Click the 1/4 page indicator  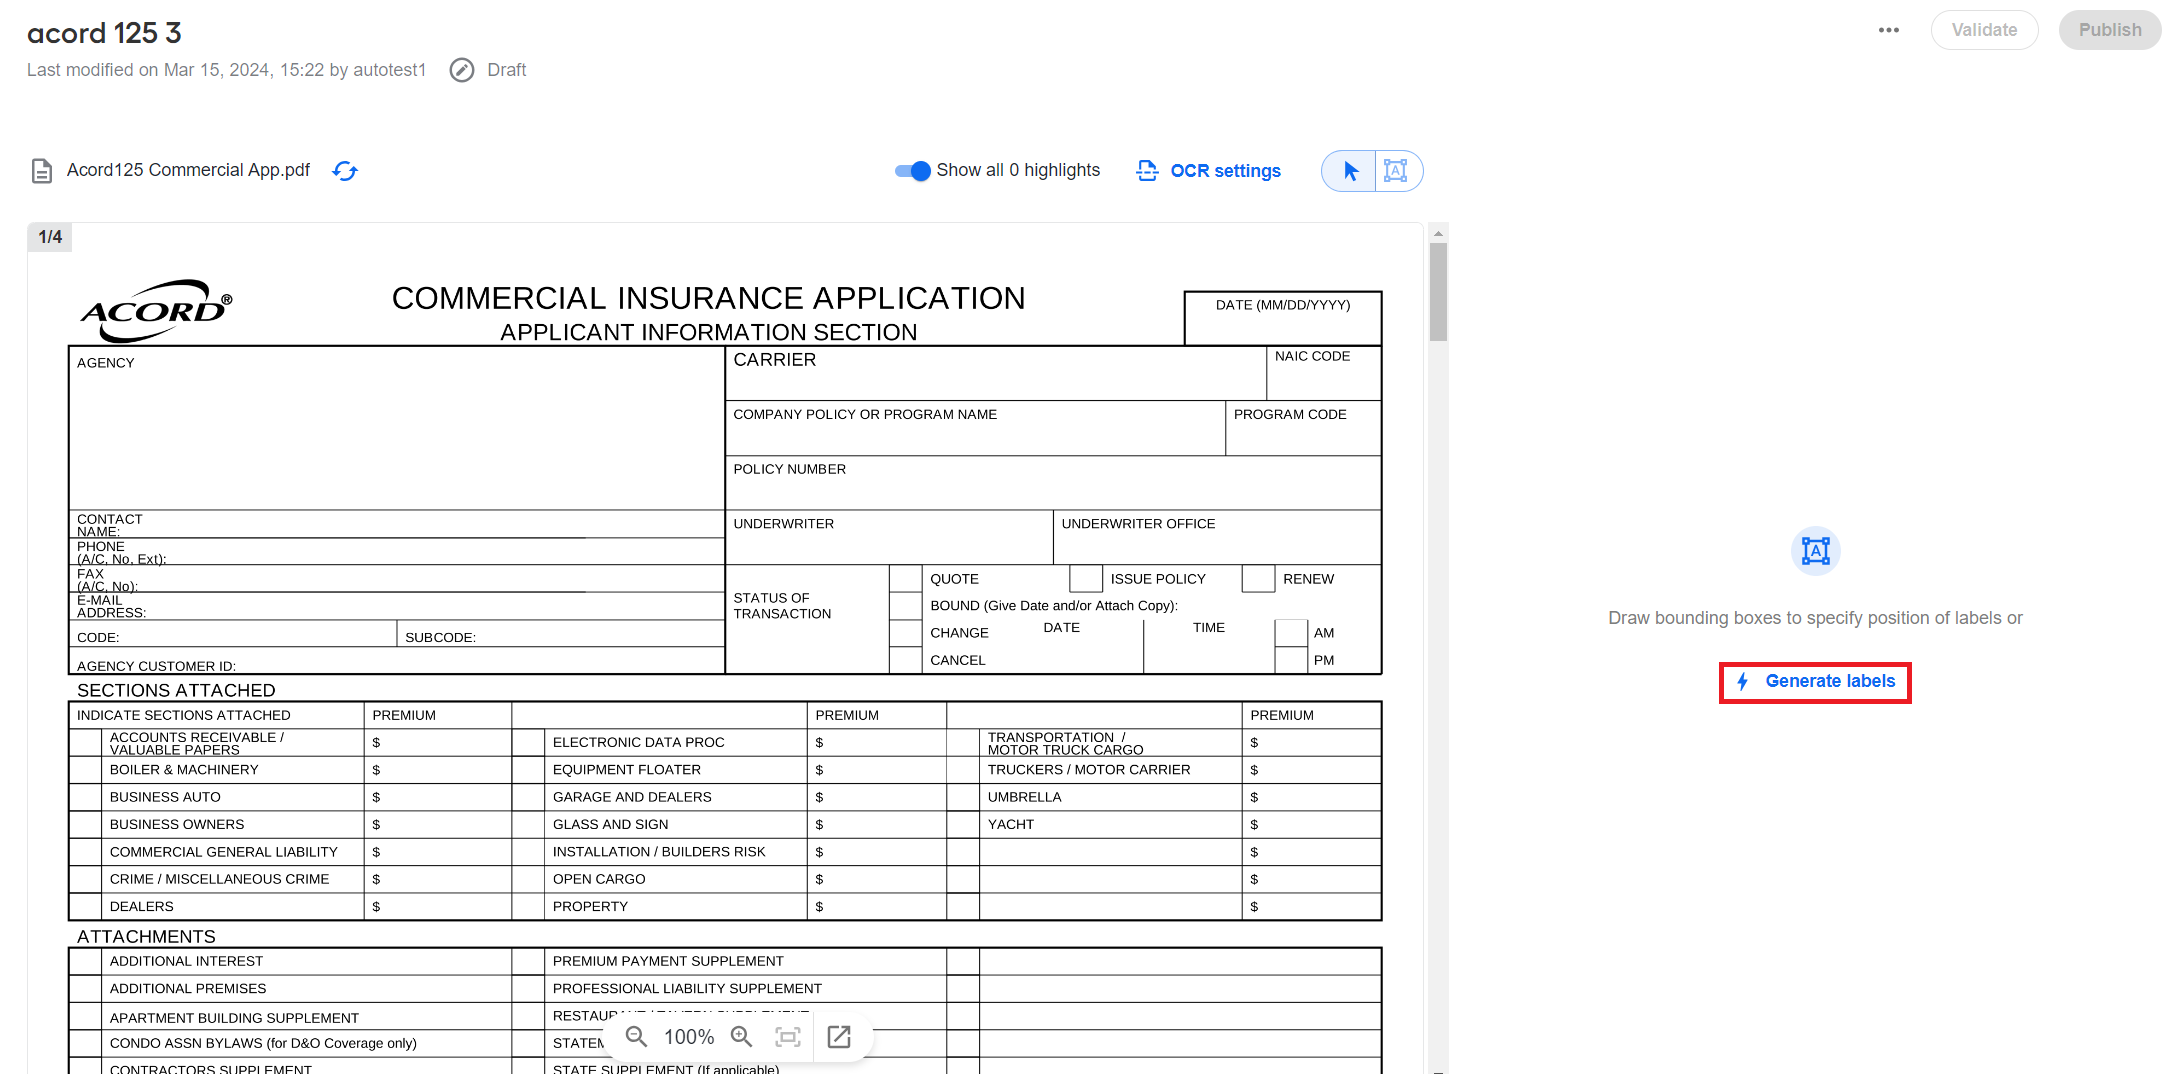click(50, 237)
